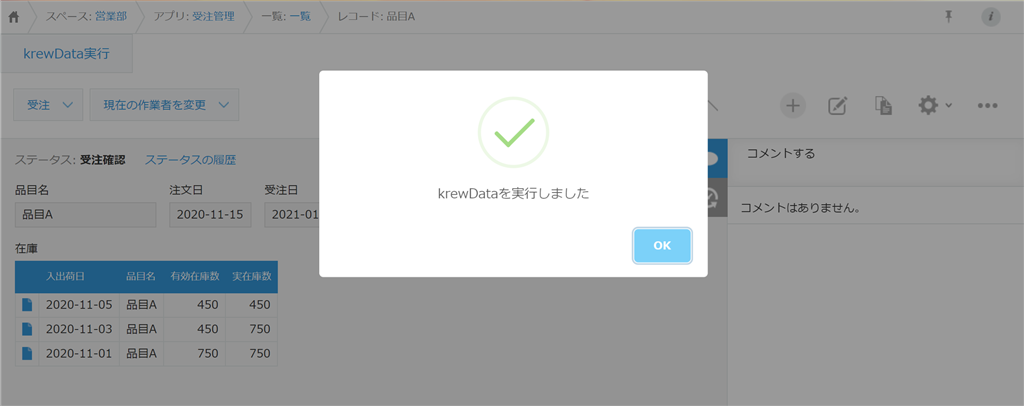Click the 受注日 date field
Image resolution: width=1024 pixels, height=406 pixels.
point(292,215)
